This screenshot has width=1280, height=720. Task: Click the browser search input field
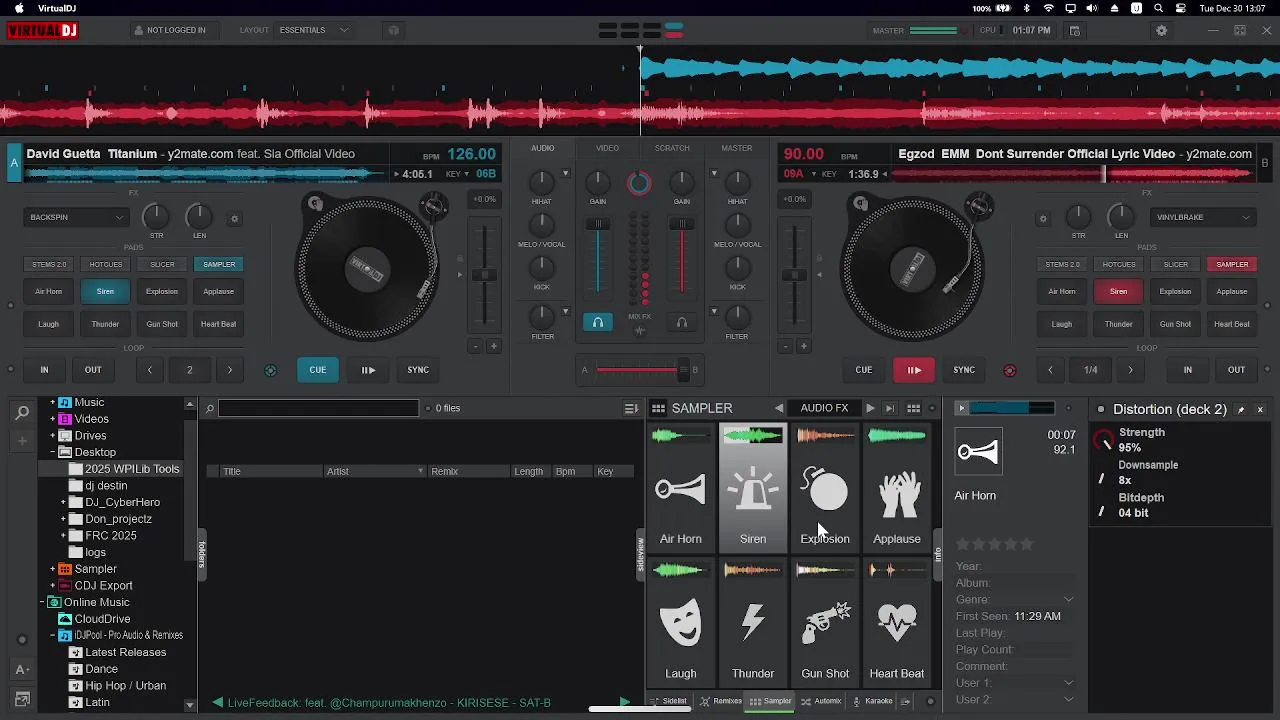[x=318, y=408]
